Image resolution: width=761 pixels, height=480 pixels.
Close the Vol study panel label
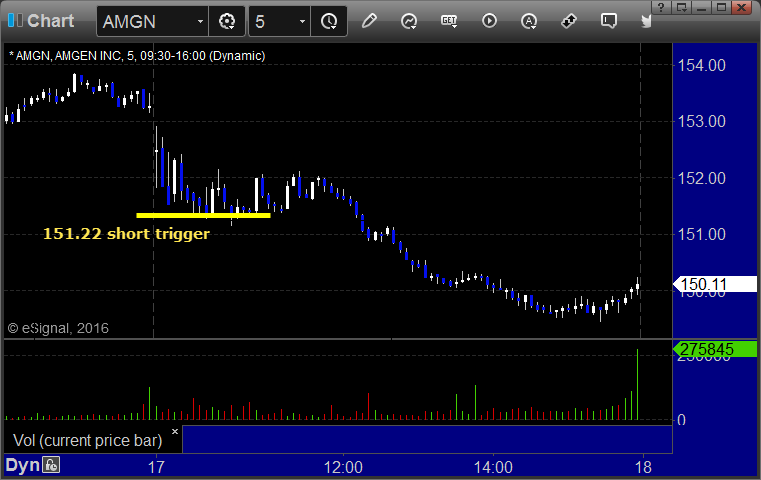coord(175,431)
